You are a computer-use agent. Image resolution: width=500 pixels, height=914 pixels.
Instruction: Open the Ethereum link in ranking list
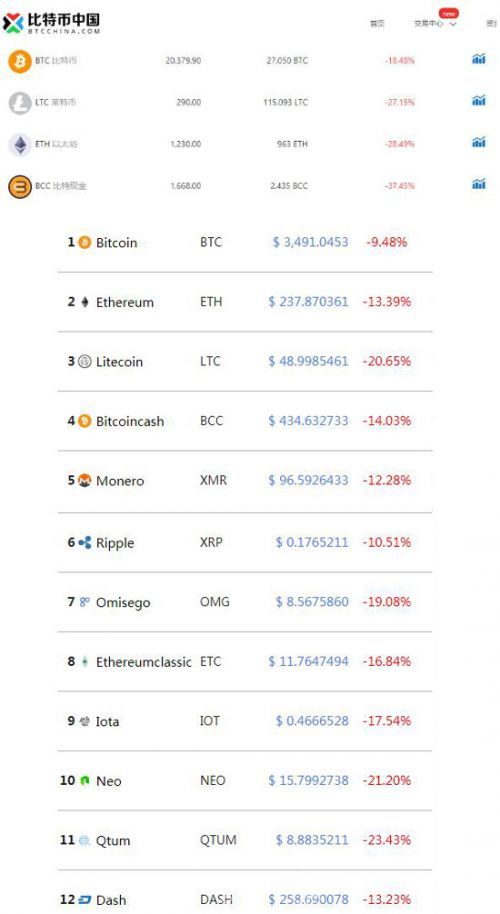(125, 302)
